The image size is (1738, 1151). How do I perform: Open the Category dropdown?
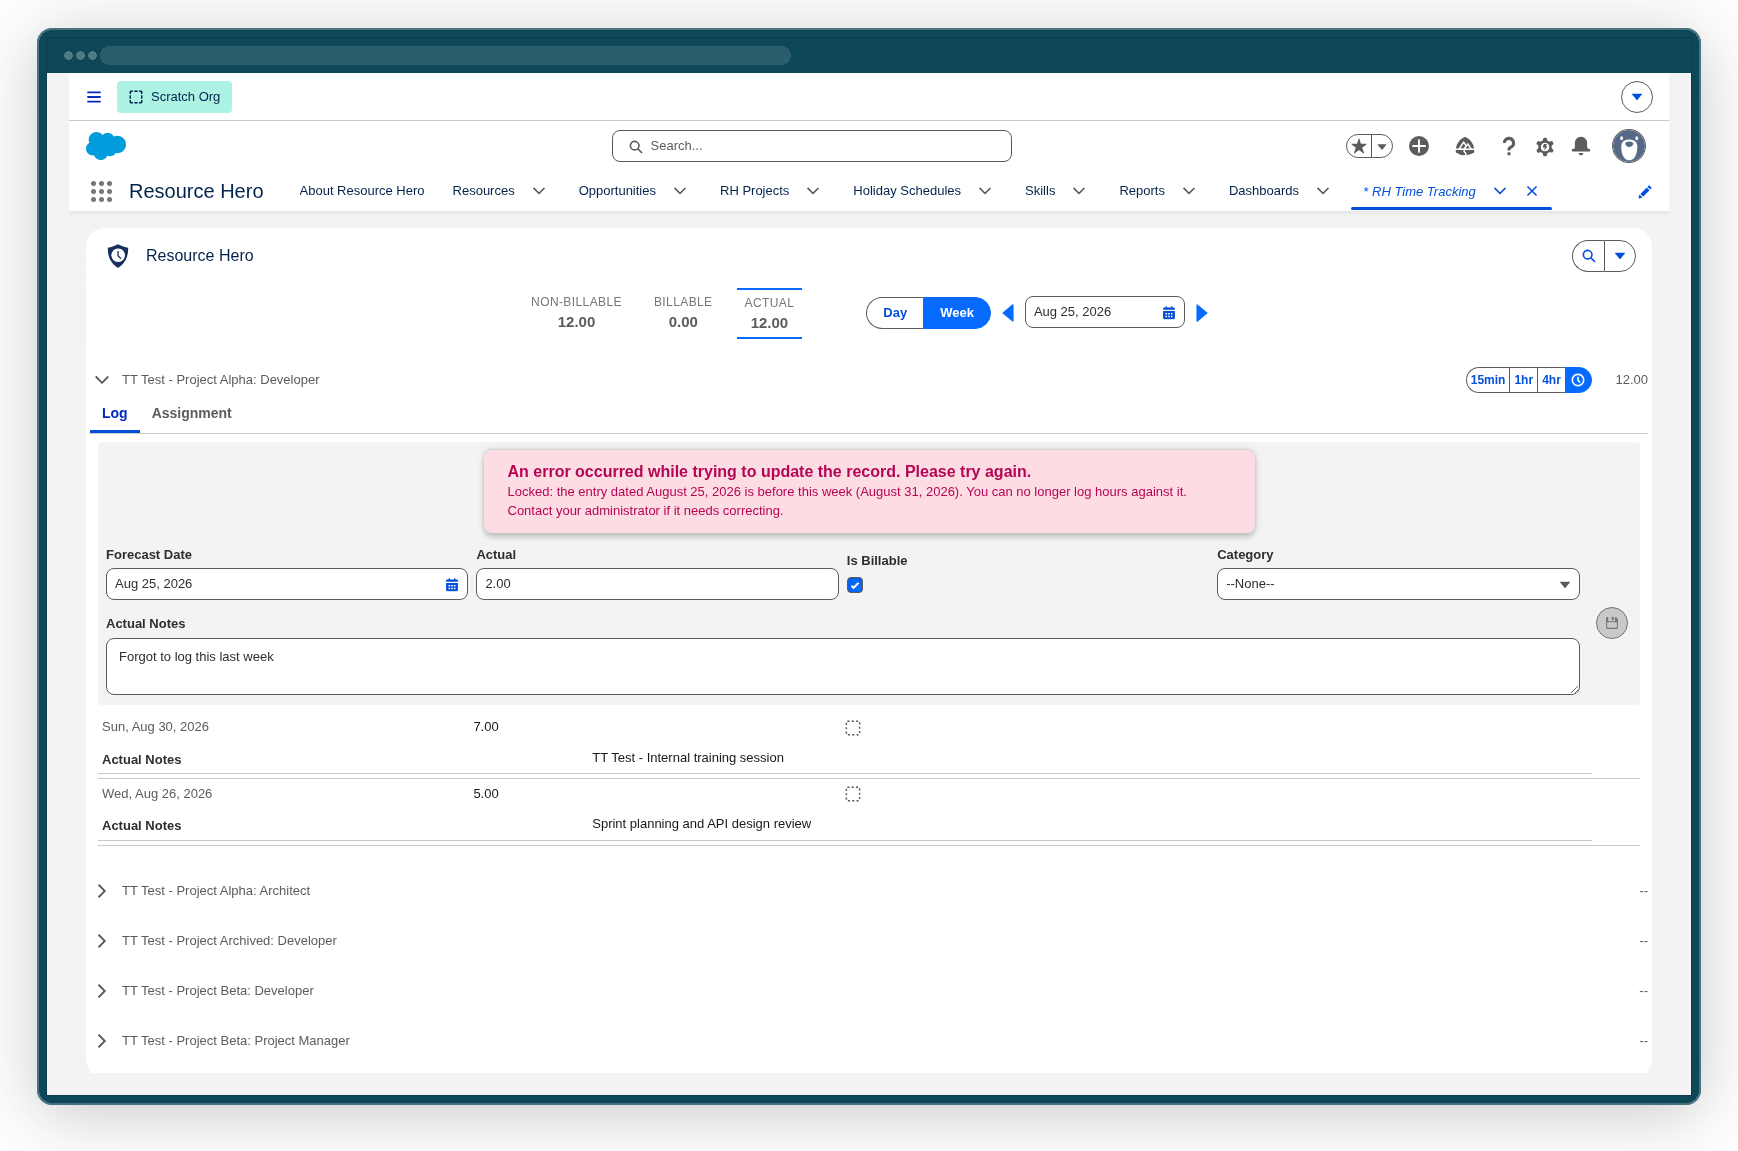(1398, 584)
